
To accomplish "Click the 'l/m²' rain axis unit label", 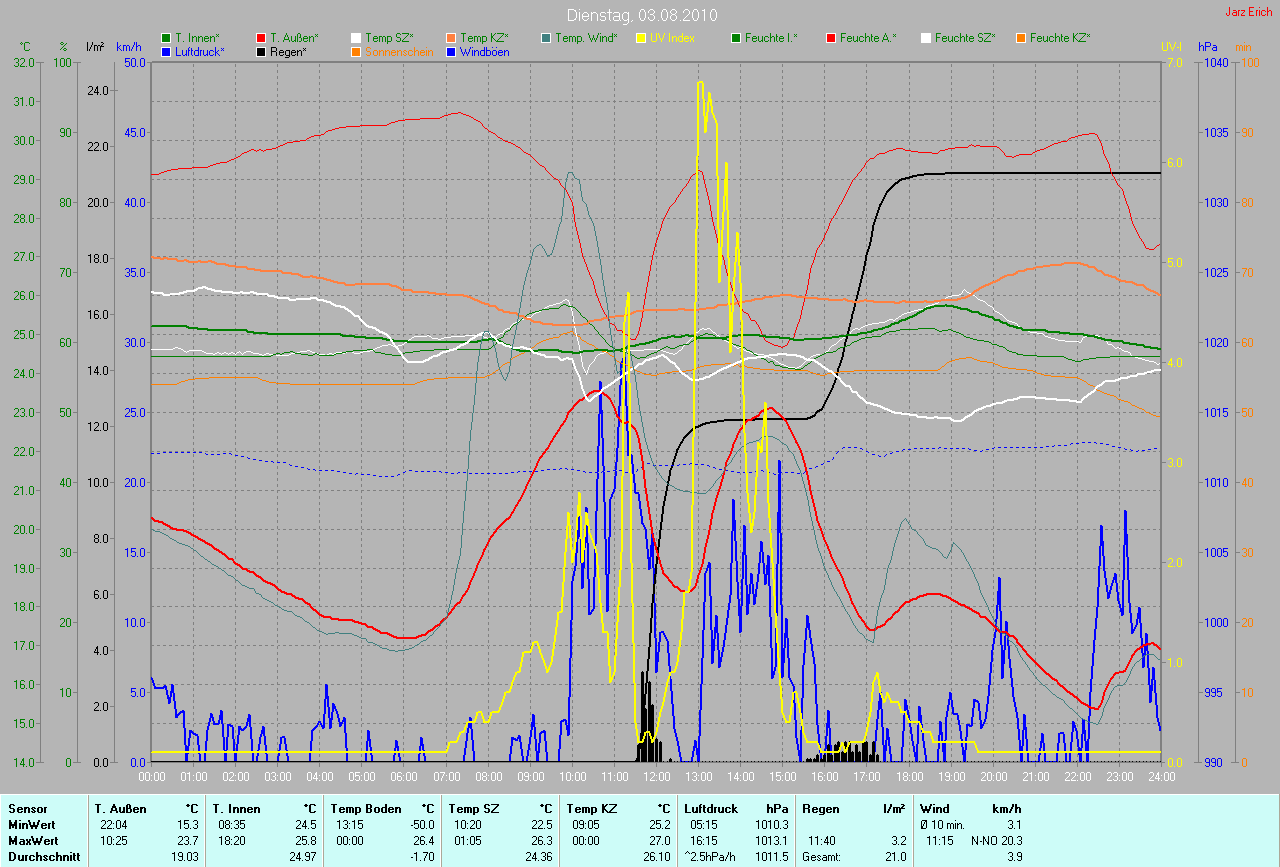I will tap(95, 47).
